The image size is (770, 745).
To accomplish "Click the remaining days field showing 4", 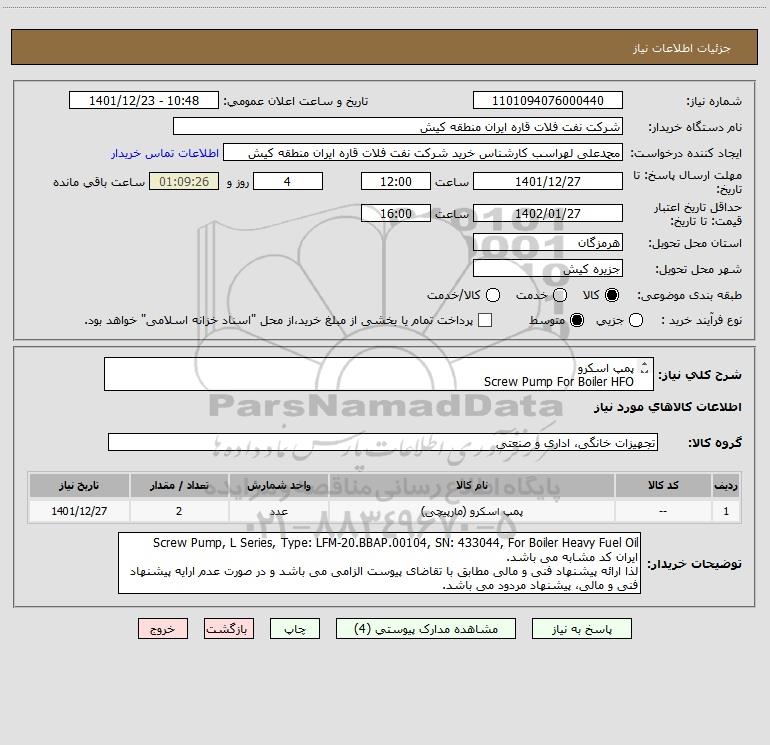I will pyautogui.click(x=288, y=182).
